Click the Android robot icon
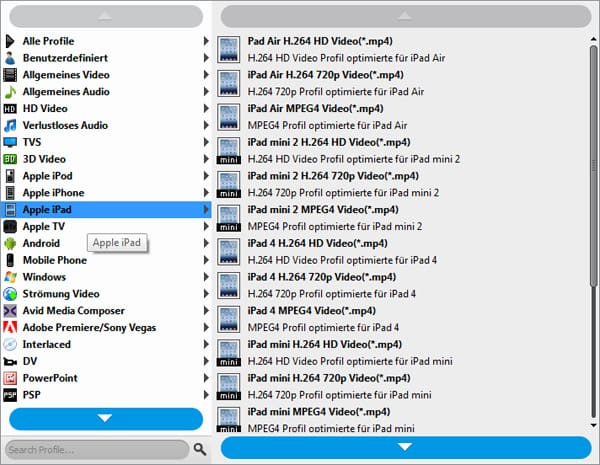The width and height of the screenshot is (600, 465). coord(10,243)
